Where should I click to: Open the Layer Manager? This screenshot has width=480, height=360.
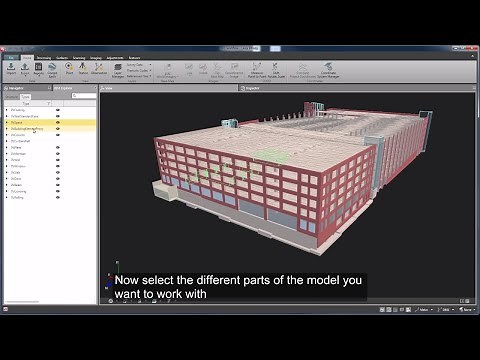coord(118,70)
